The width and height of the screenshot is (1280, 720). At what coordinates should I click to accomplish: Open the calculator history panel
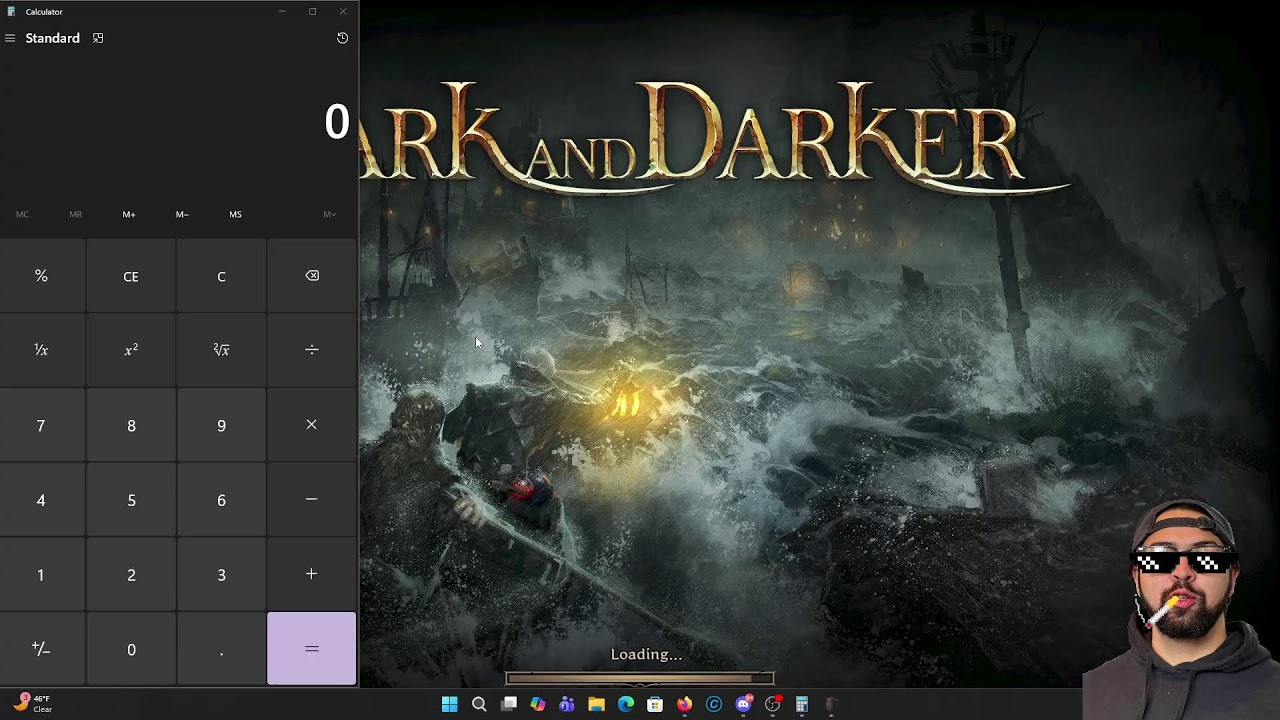342,38
